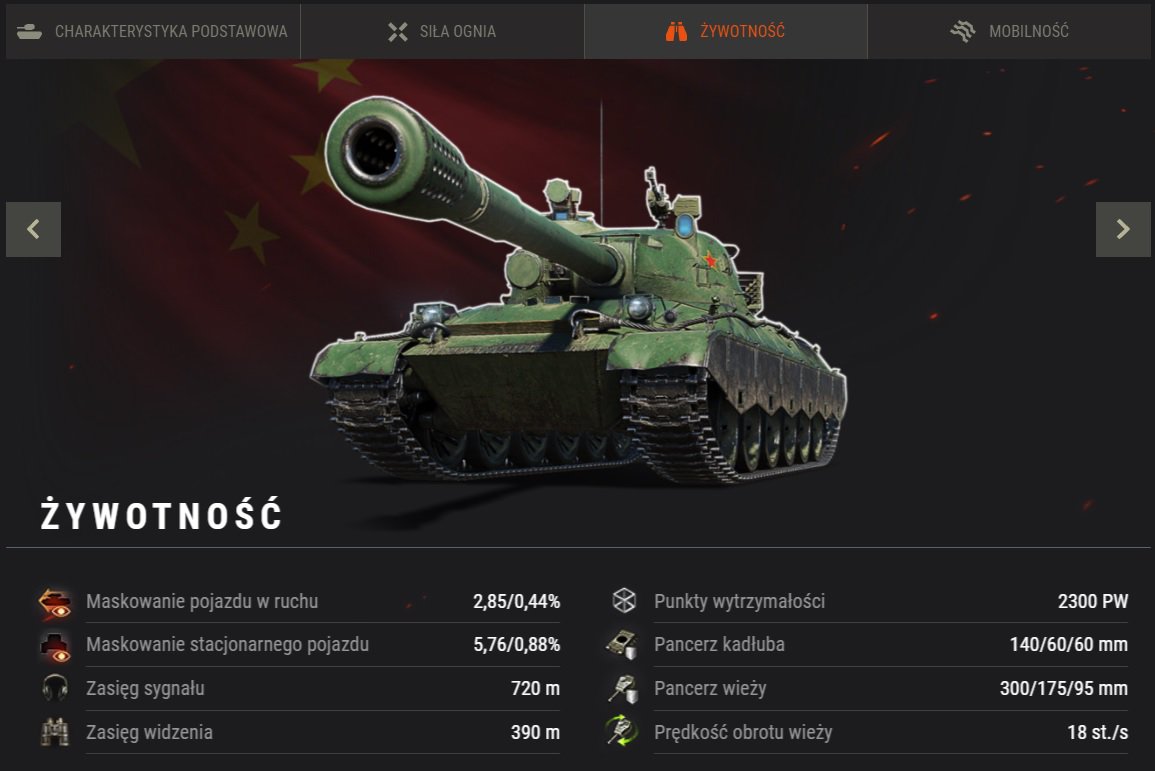This screenshot has height=771, width=1155.
Task: Click the headset signal range icon
Action: point(55,689)
